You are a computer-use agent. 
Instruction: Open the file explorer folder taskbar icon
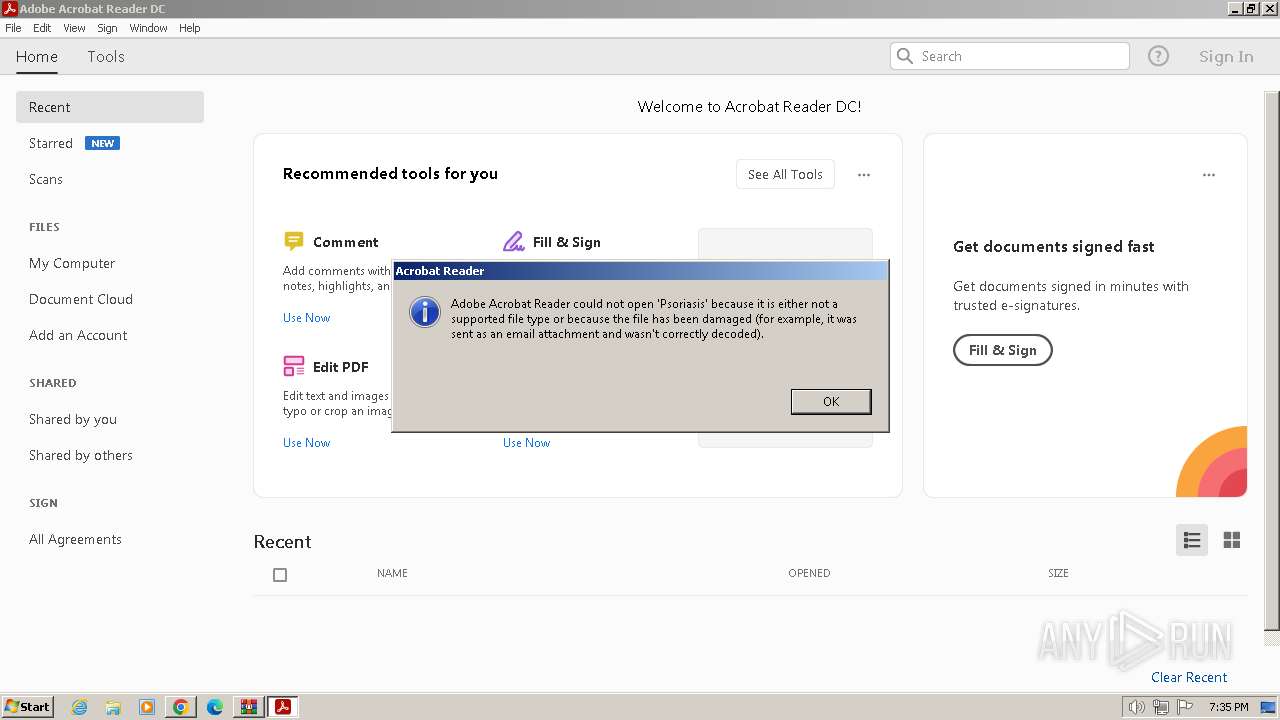113,707
